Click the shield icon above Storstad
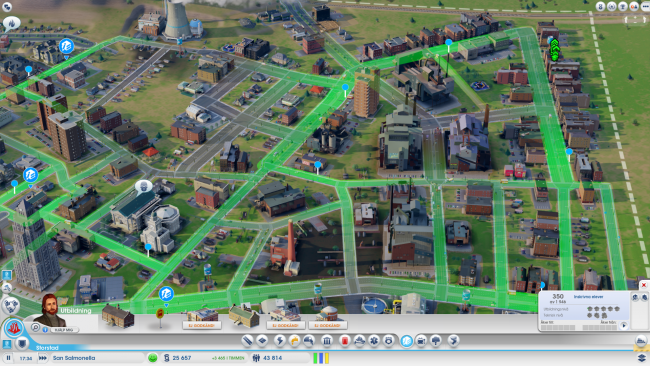Image resolution: width=650 pixels, height=366 pixels. pyautogui.click(x=22, y=344)
